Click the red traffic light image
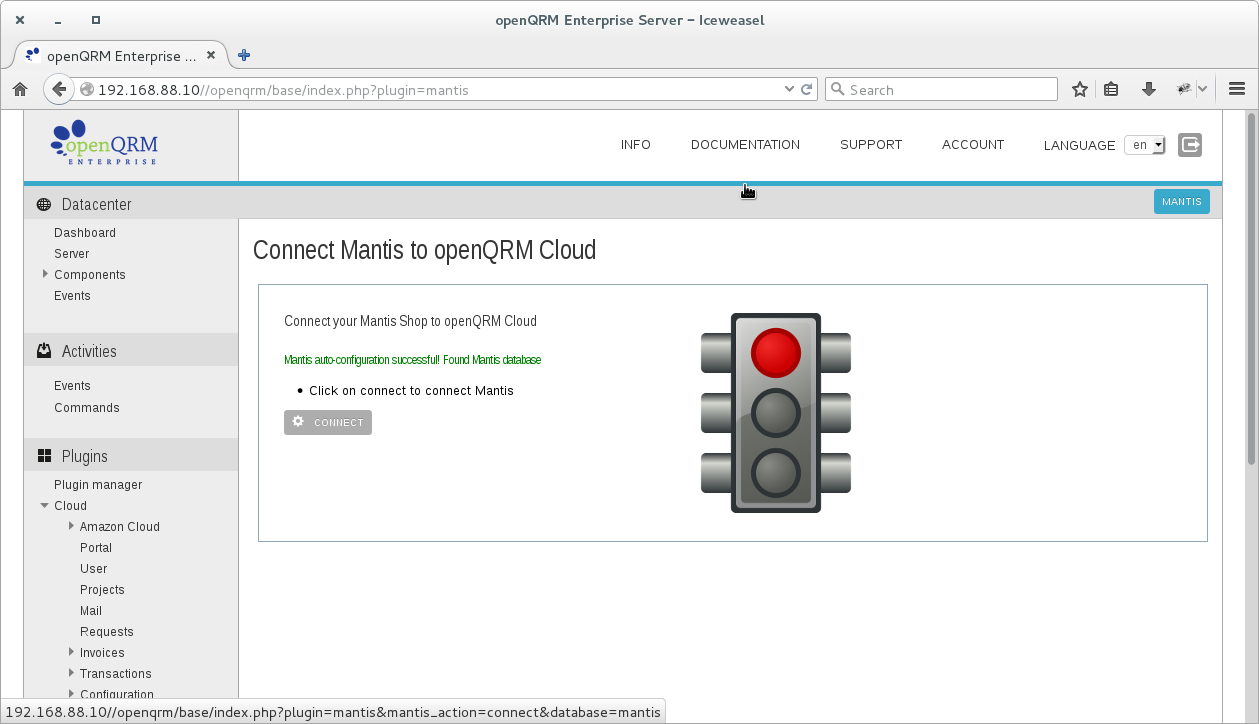The width and height of the screenshot is (1259, 724). click(x=776, y=412)
